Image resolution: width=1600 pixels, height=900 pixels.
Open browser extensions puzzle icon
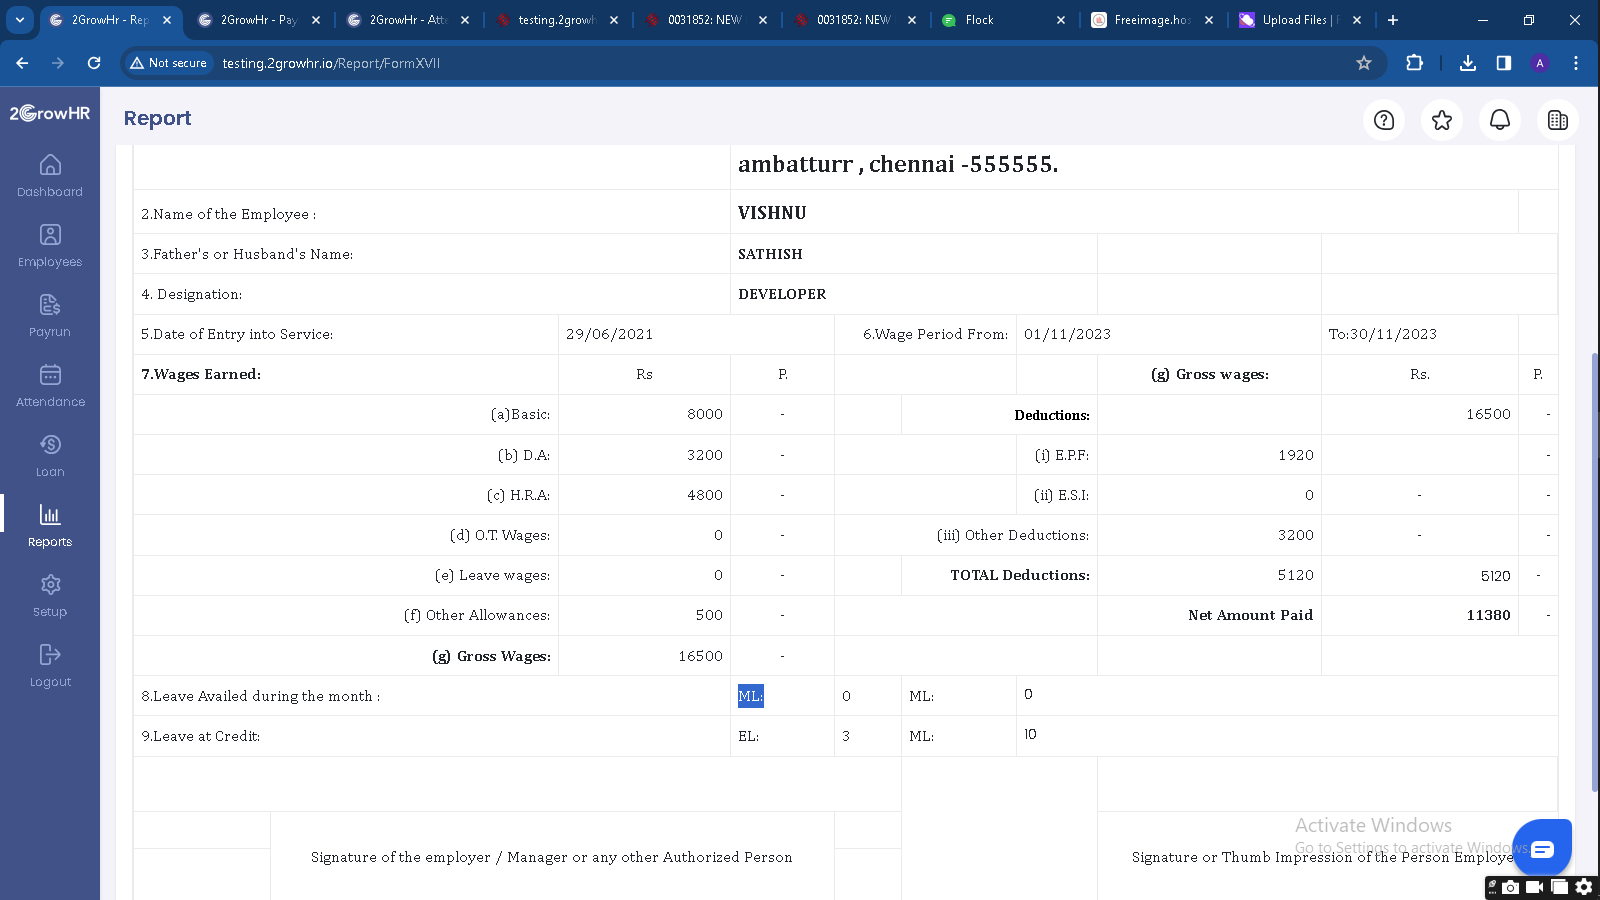tap(1414, 63)
